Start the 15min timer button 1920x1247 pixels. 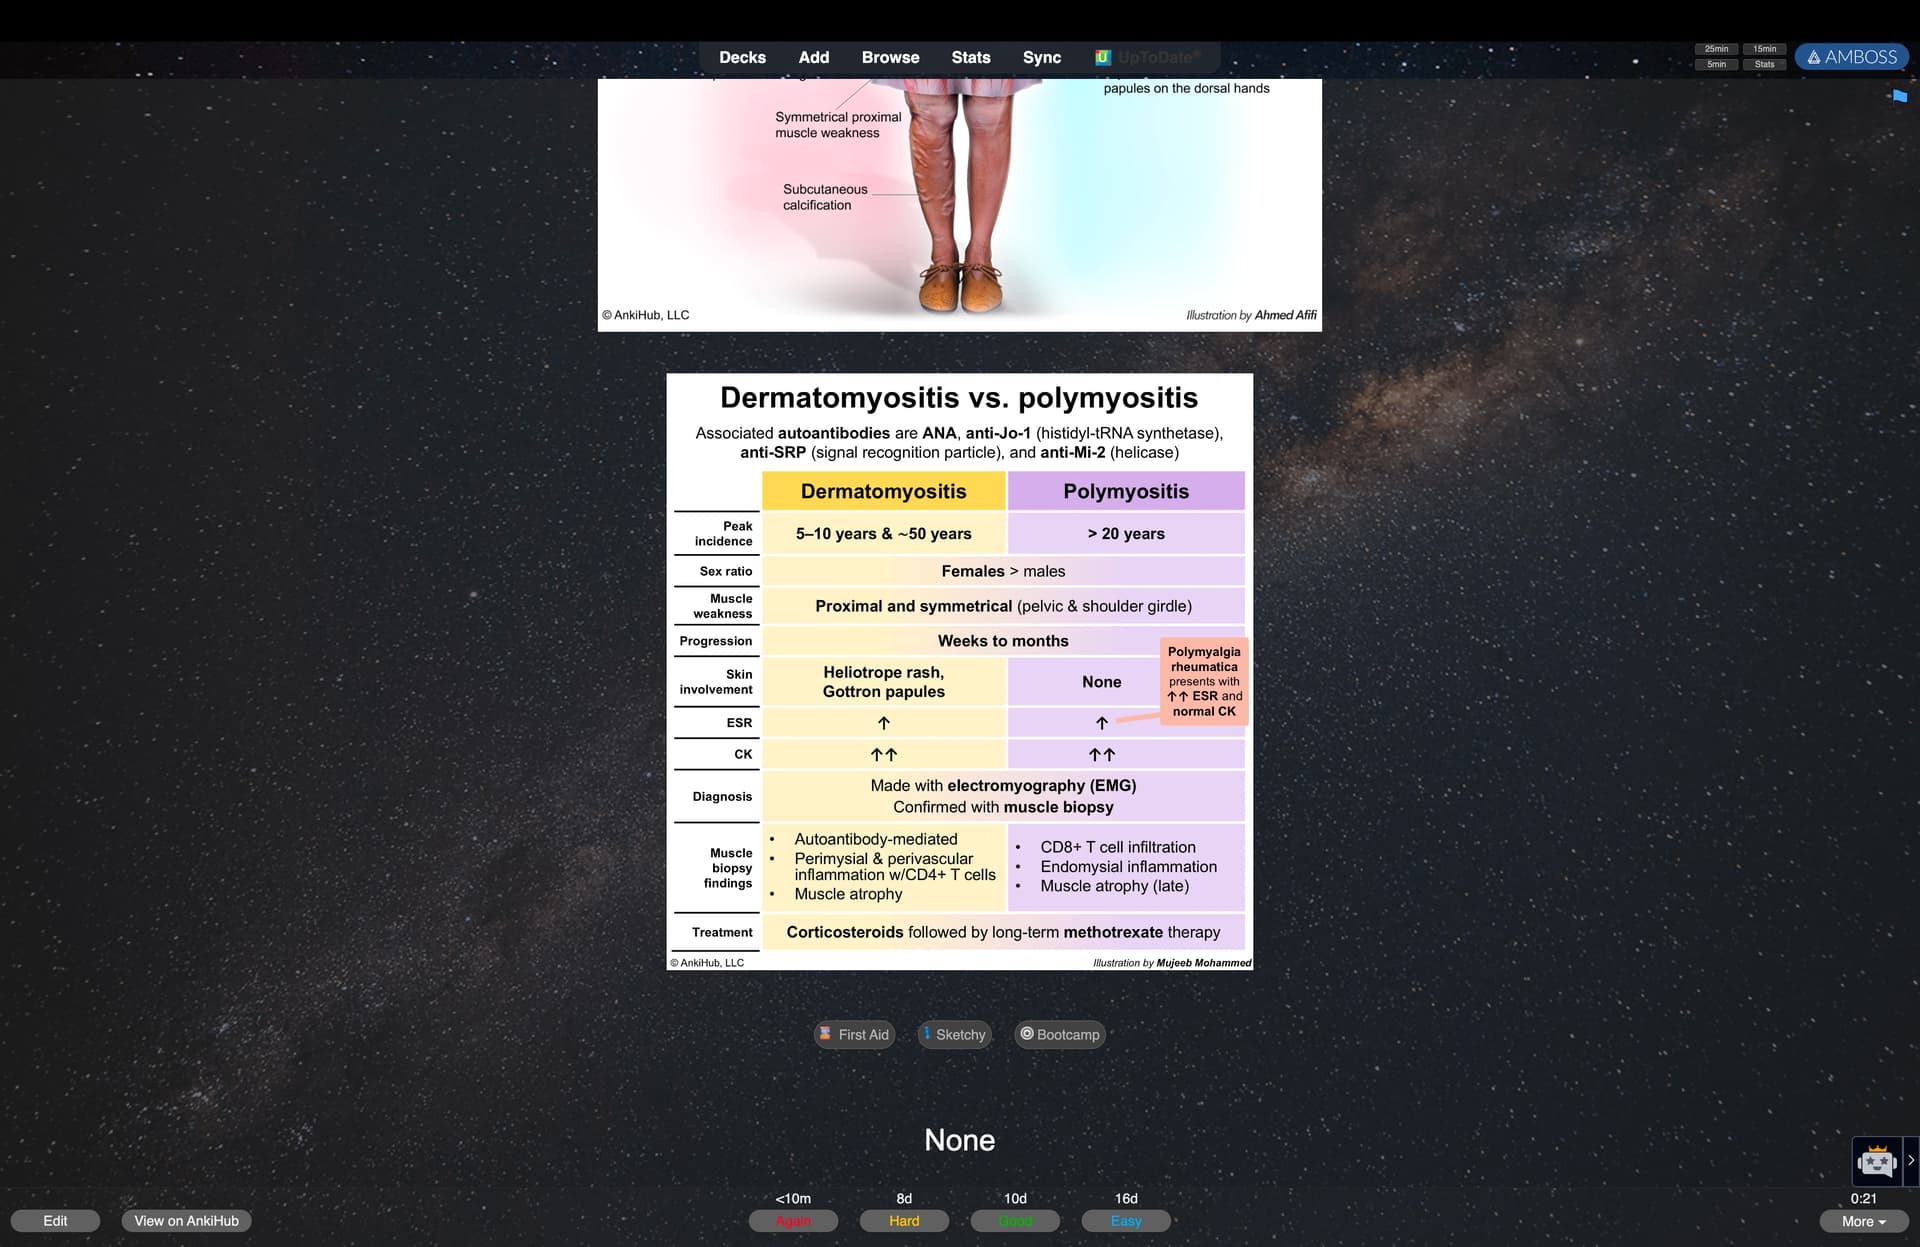click(1764, 49)
